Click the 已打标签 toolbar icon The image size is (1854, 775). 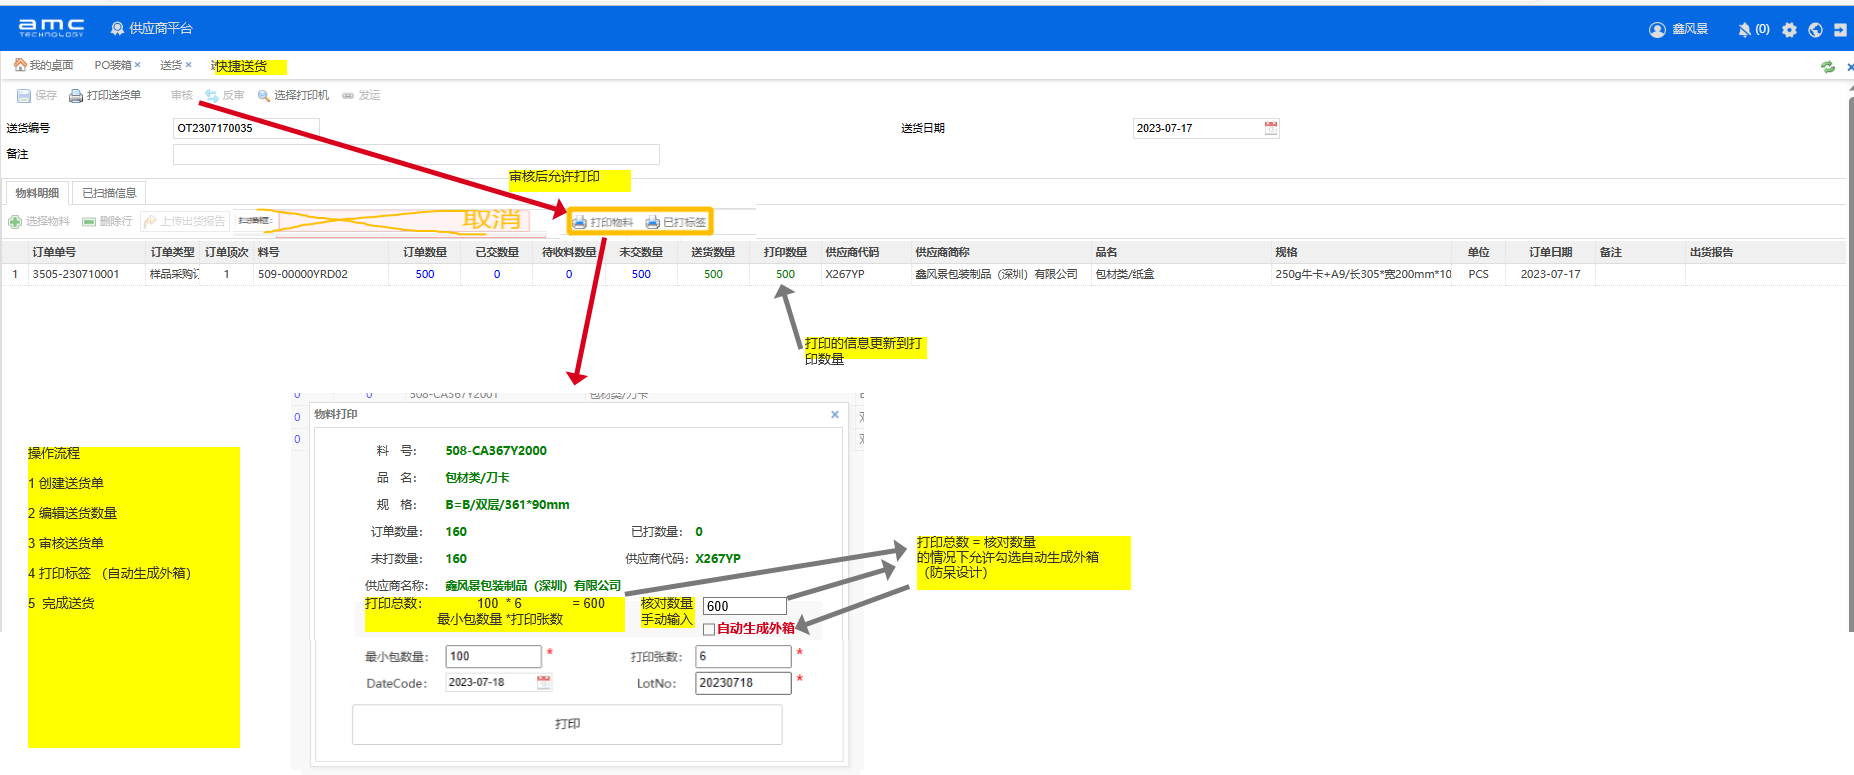(653, 222)
